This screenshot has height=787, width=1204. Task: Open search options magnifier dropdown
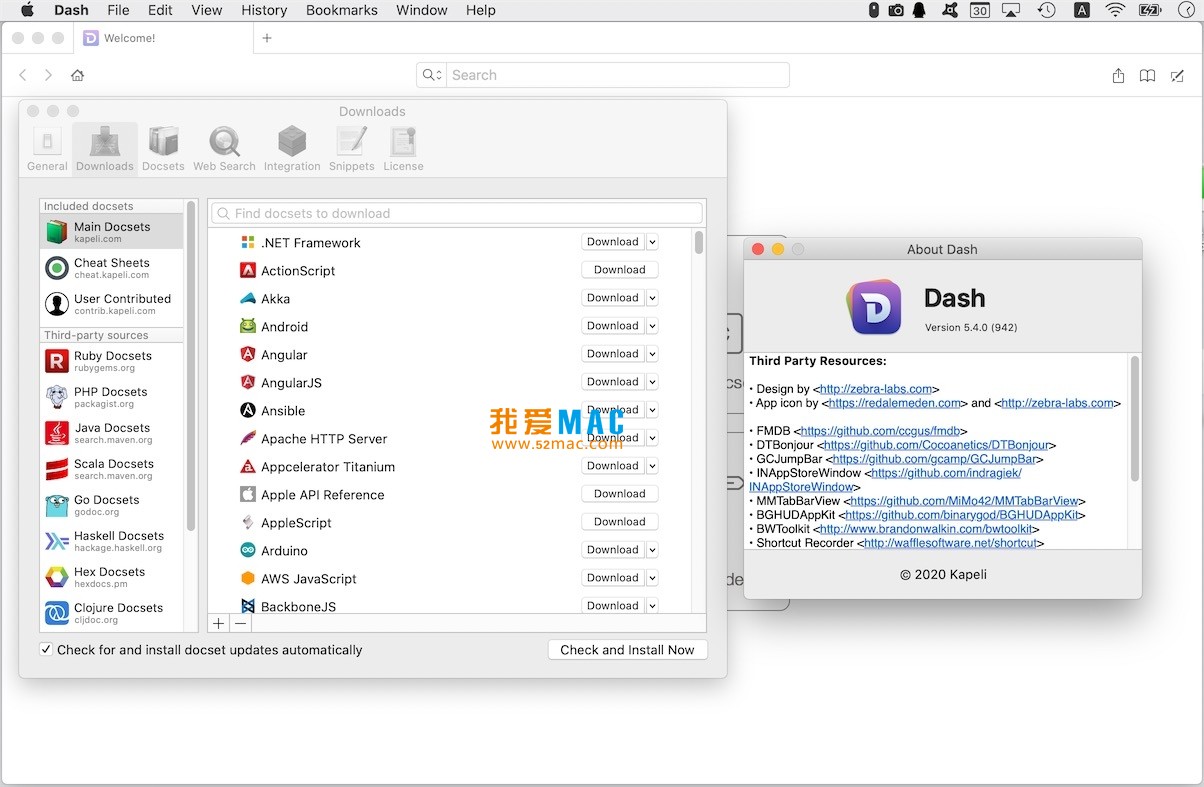[x=432, y=75]
